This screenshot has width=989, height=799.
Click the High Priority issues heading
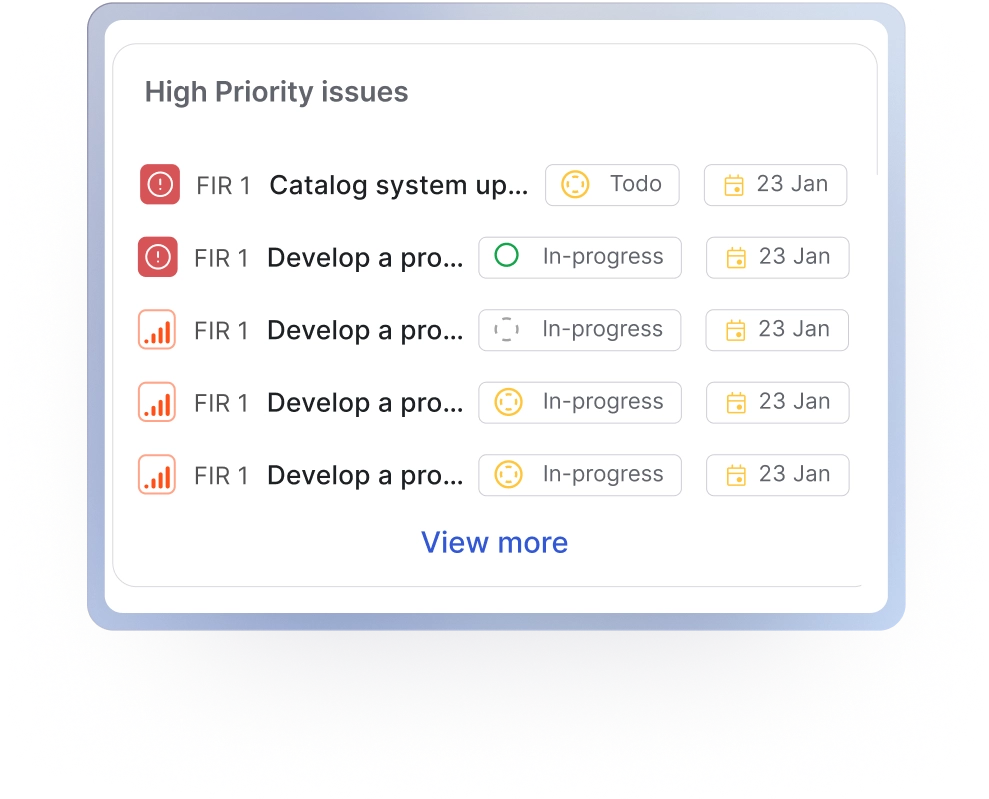[x=276, y=92]
